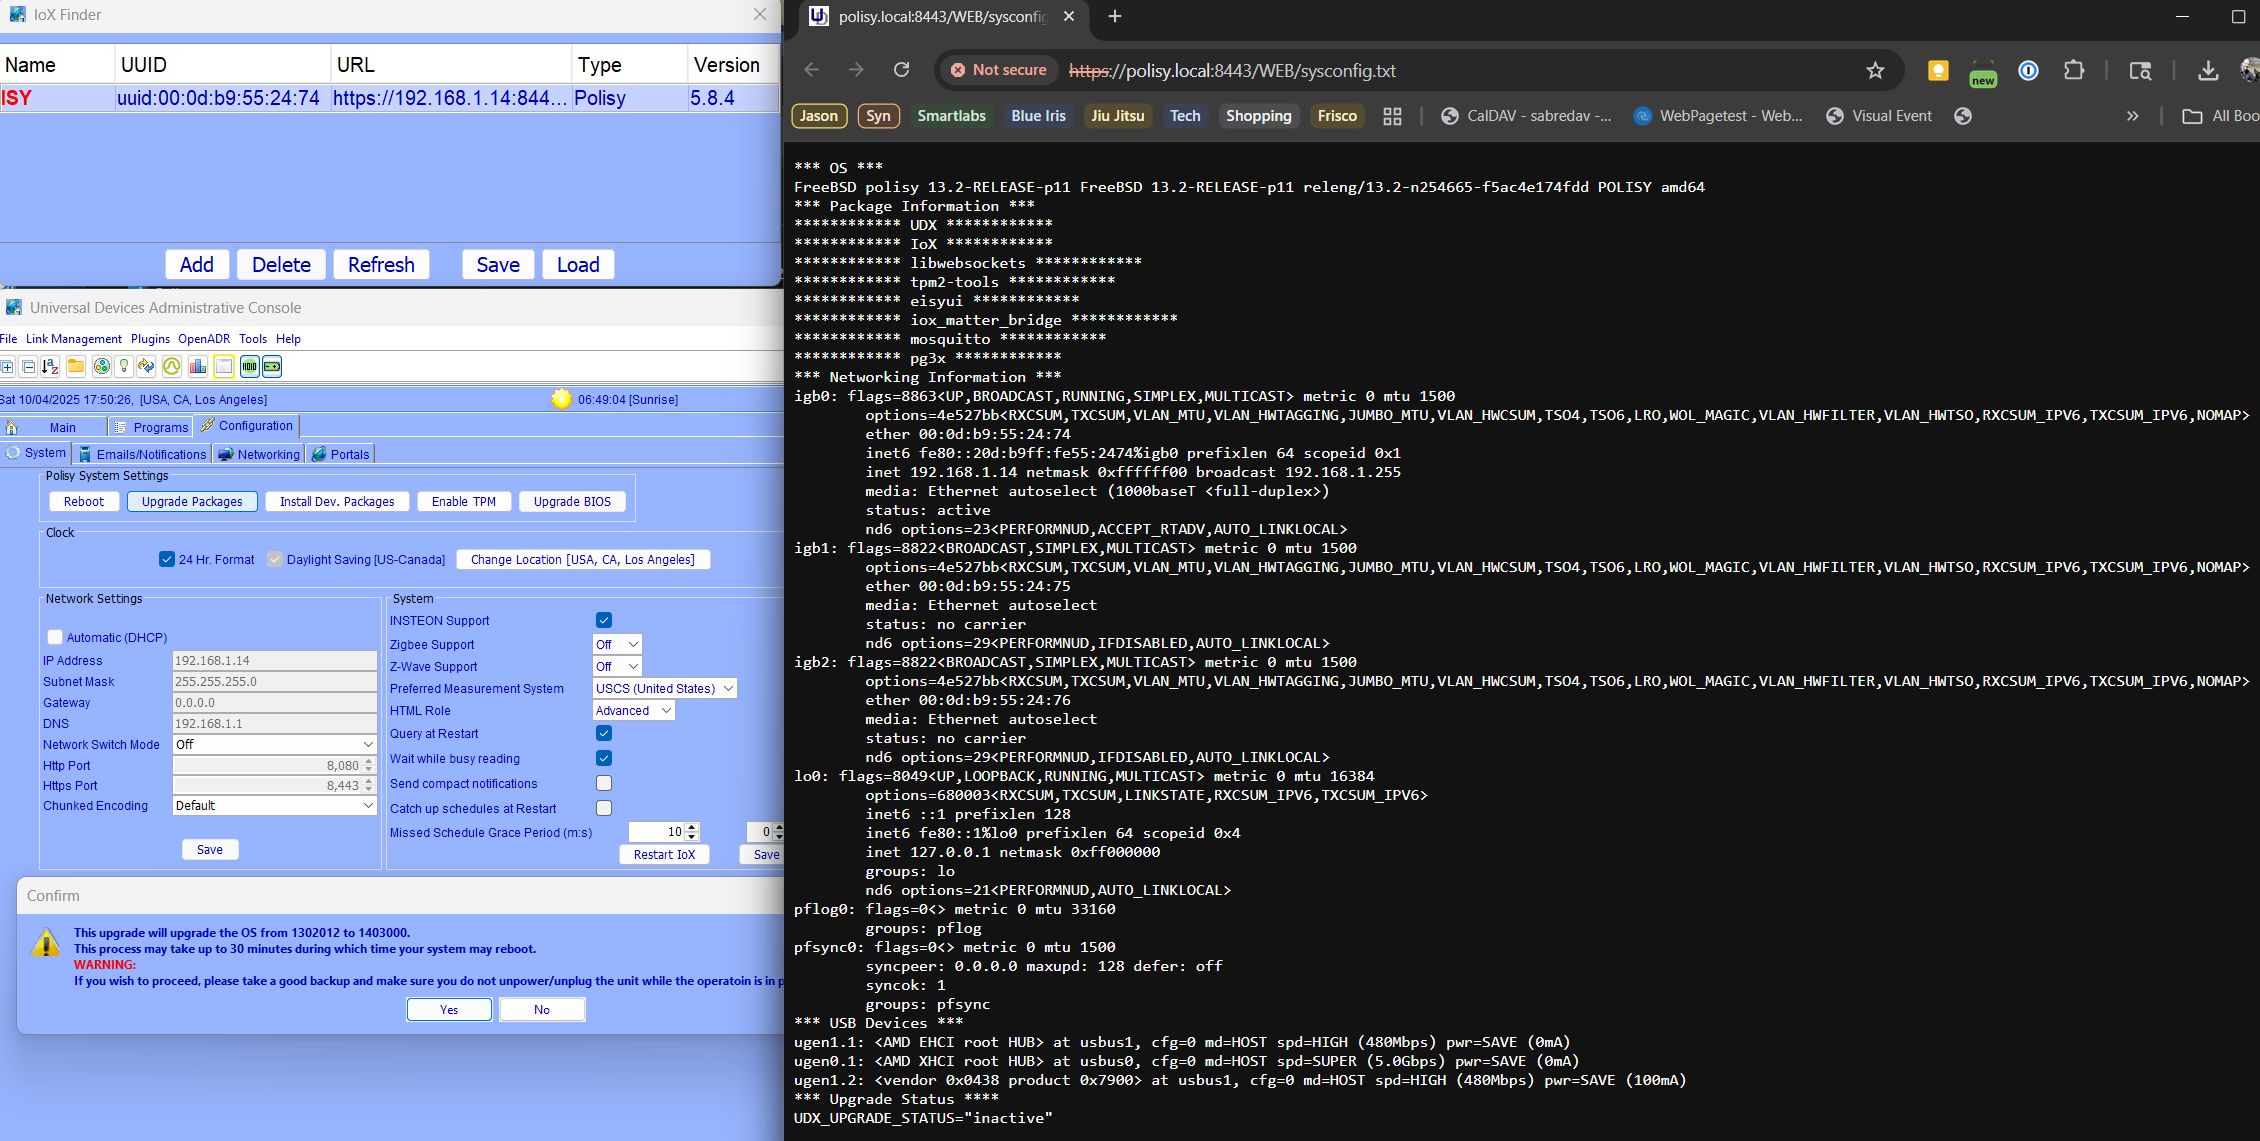This screenshot has width=2260, height=1141.
Task: Bookmark page with the star icon
Action: tap(1875, 70)
